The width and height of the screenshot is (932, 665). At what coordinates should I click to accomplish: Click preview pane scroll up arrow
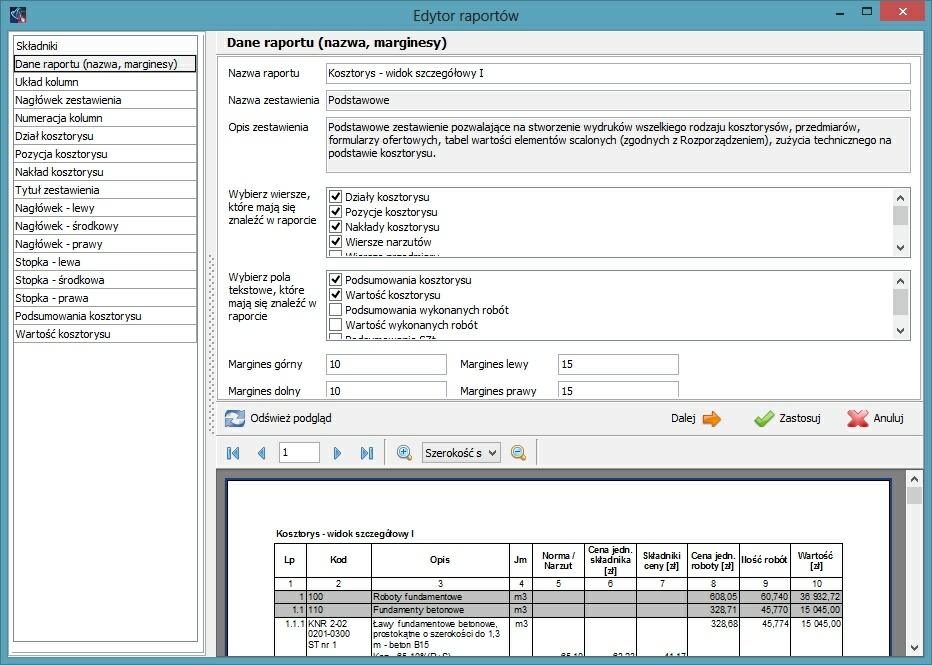914,478
